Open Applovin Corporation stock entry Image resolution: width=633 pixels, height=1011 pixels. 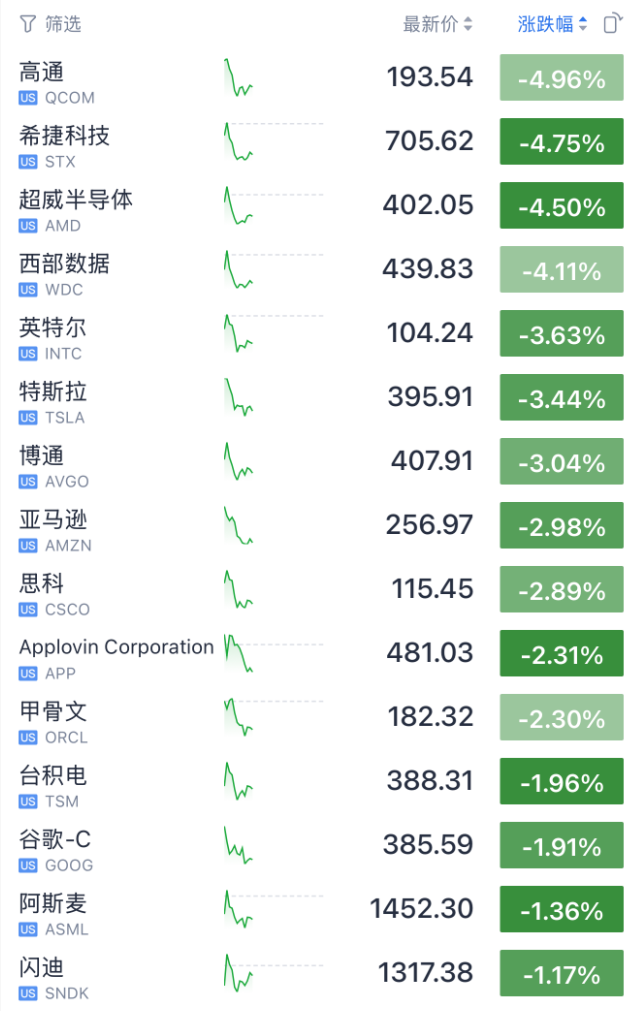click(116, 647)
